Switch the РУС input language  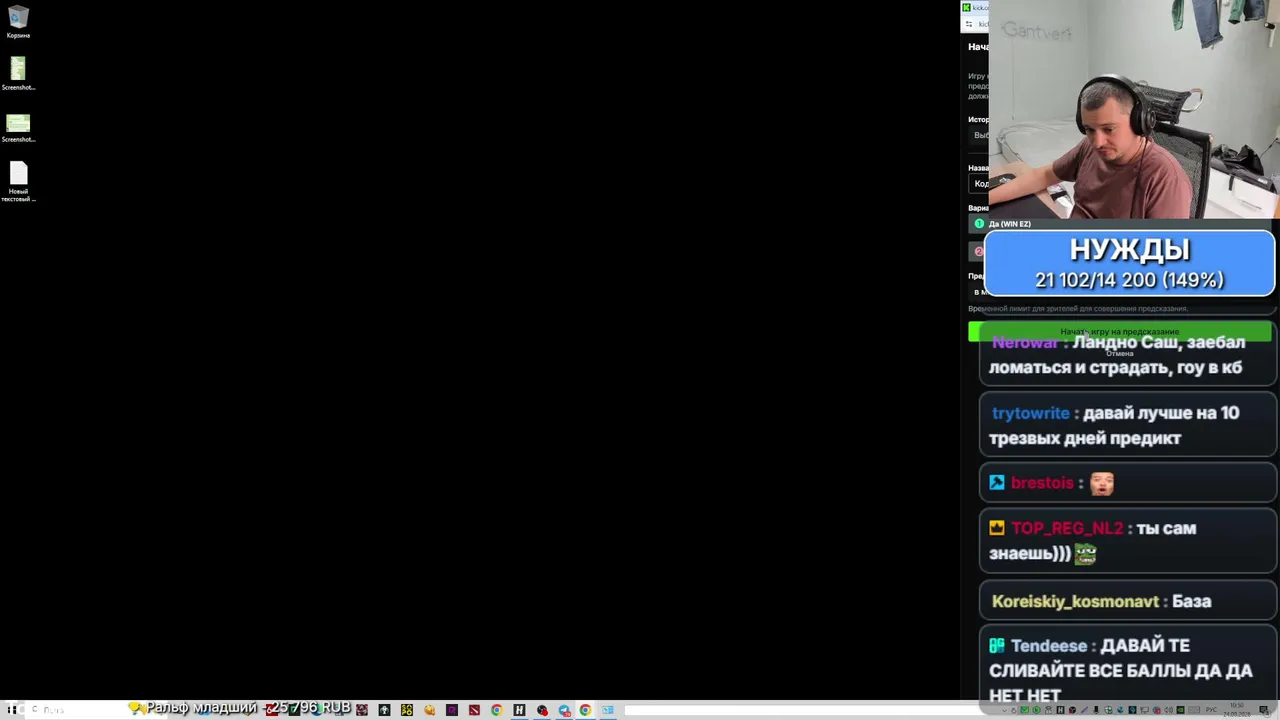[1212, 710]
